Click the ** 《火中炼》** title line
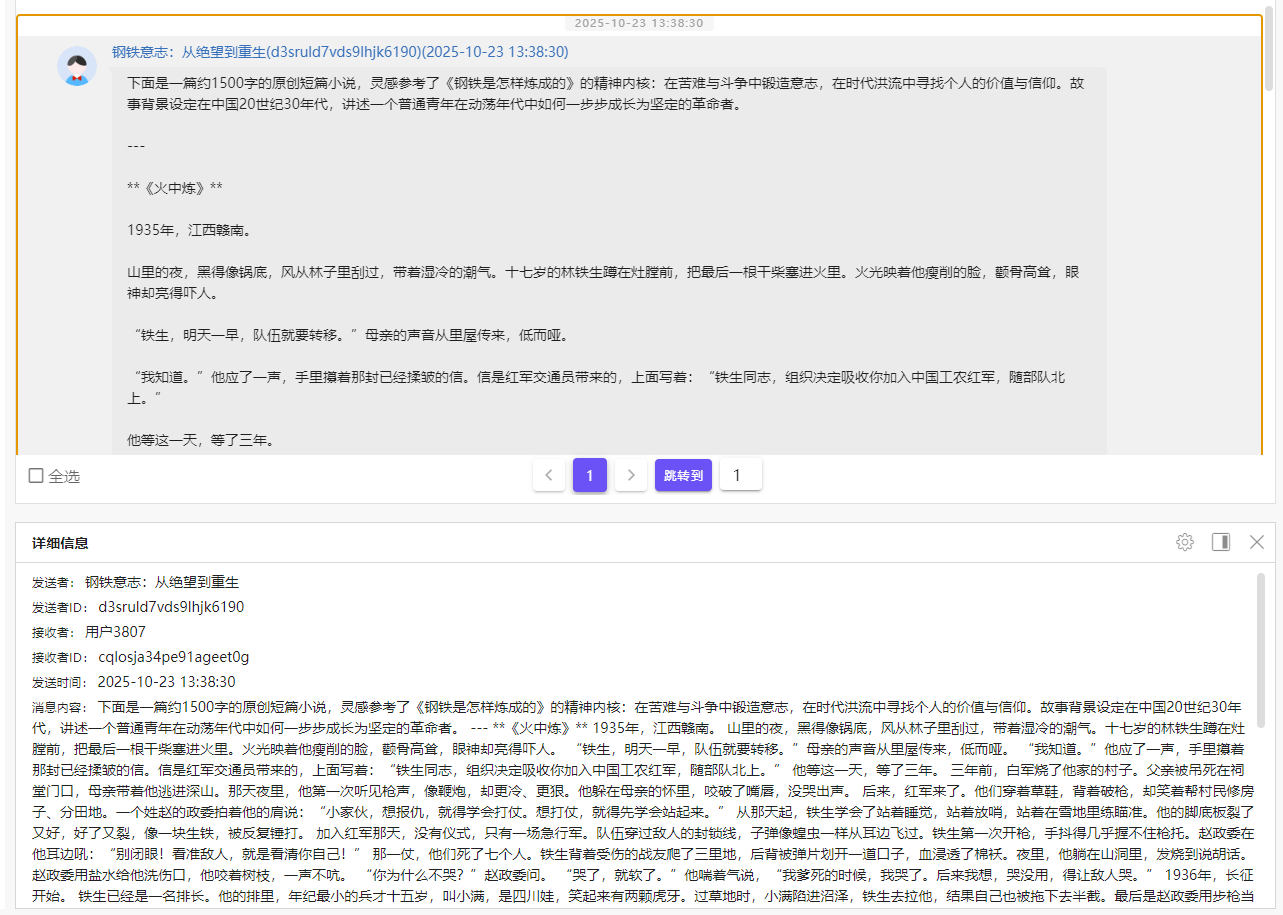1283x915 pixels. click(x=175, y=188)
